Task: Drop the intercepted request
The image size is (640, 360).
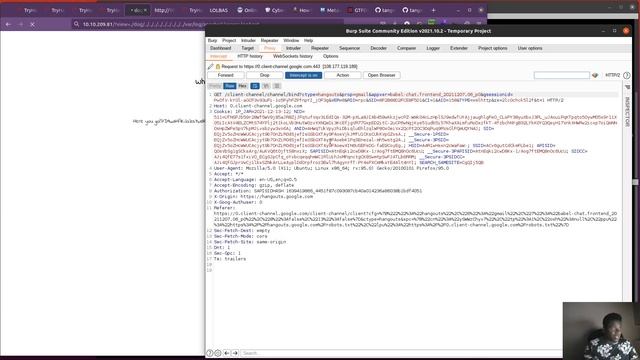Action: point(264,75)
